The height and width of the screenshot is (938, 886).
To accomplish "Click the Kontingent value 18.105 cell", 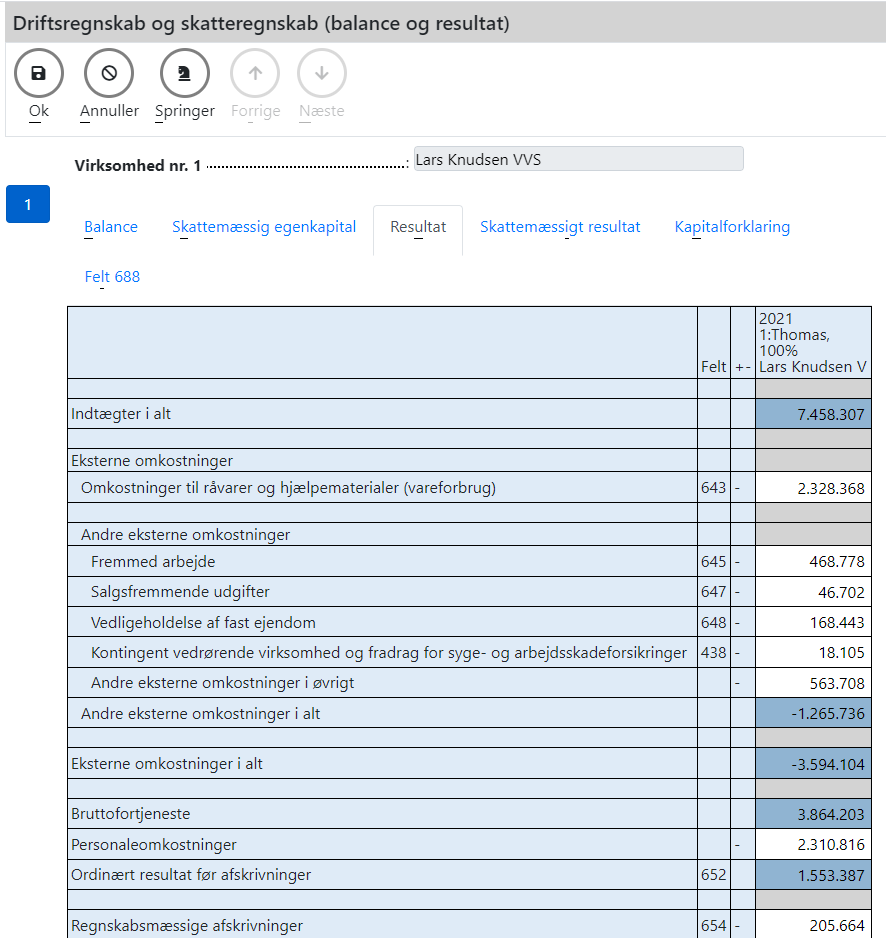I will point(812,653).
